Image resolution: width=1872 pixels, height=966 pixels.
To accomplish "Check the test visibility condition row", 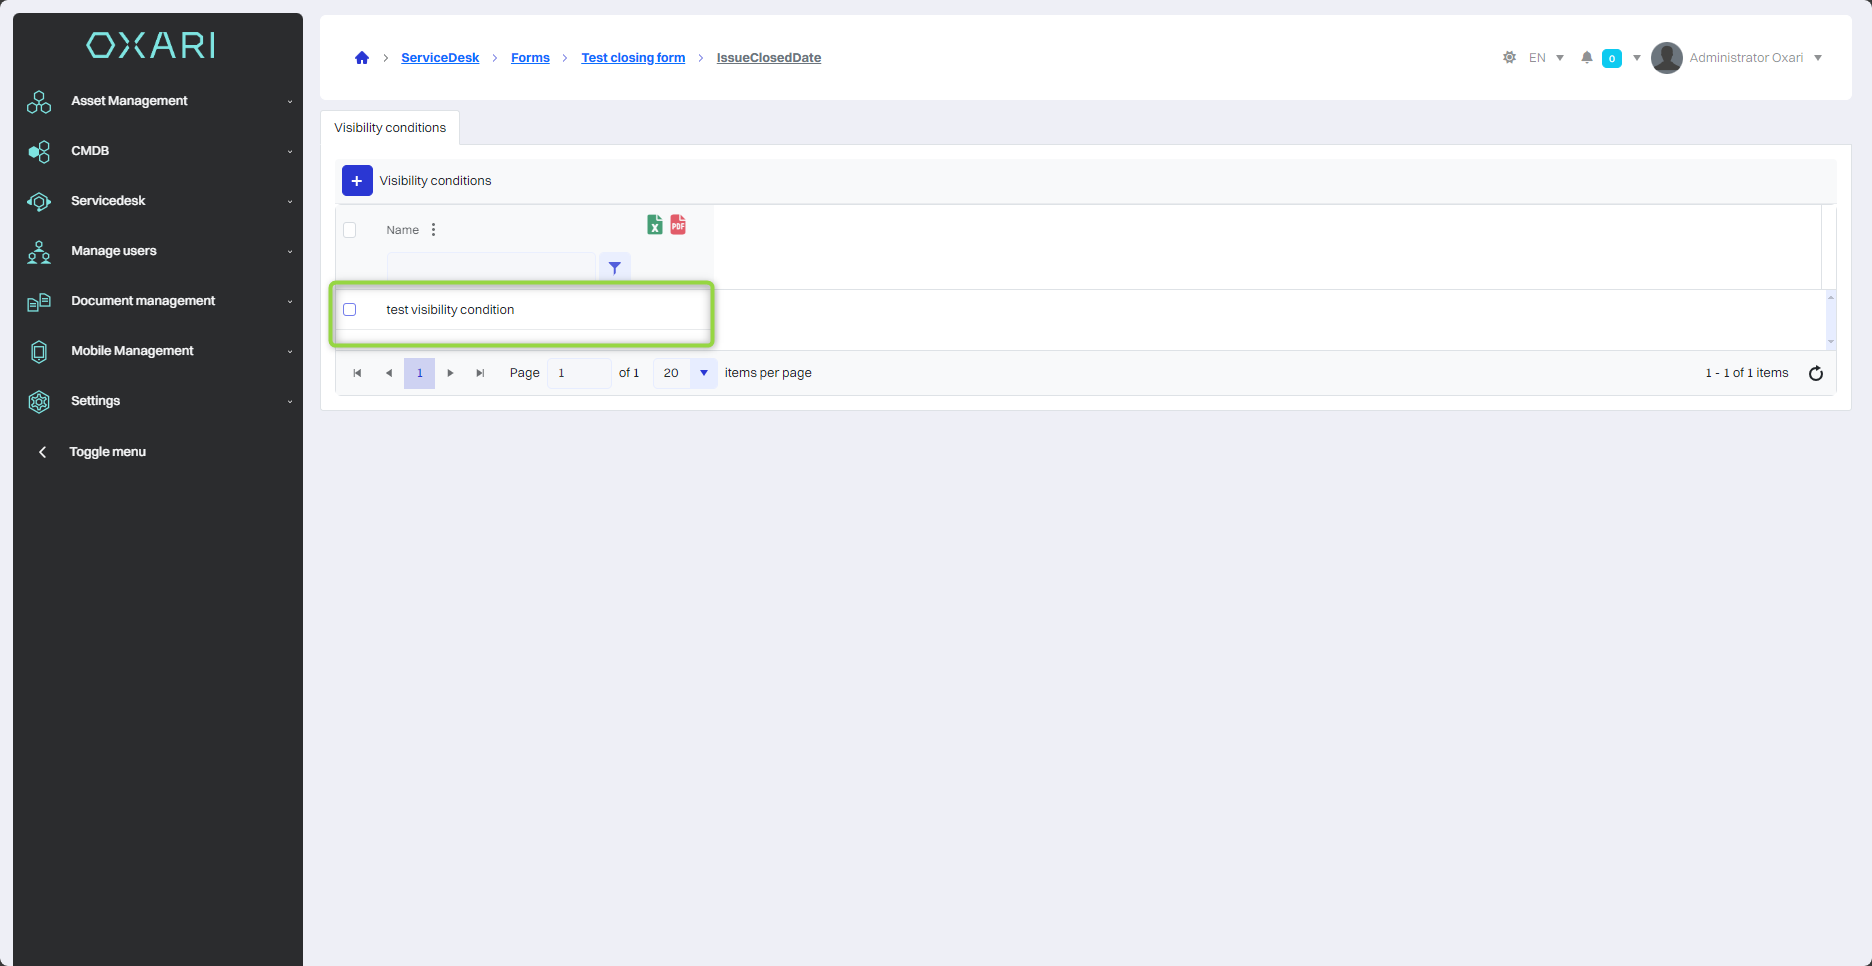I will click(350, 310).
